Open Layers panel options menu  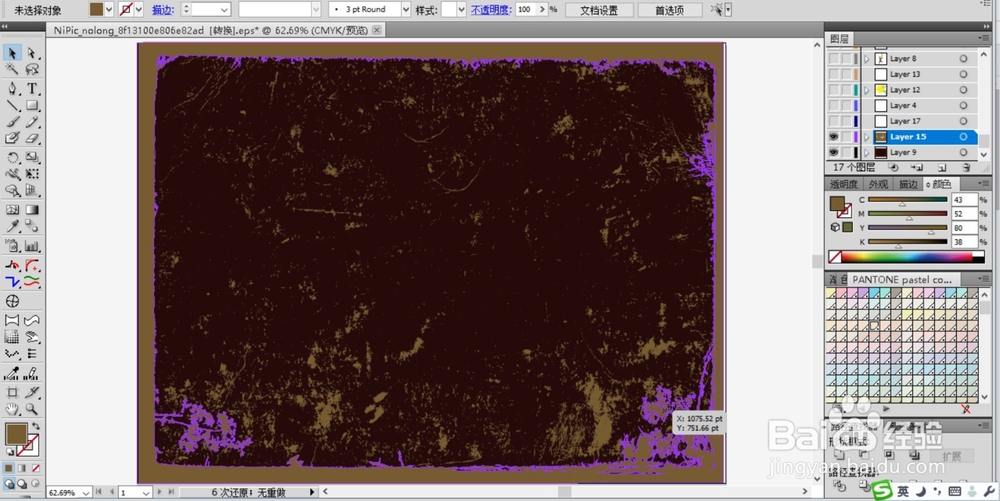pyautogui.click(x=983, y=39)
